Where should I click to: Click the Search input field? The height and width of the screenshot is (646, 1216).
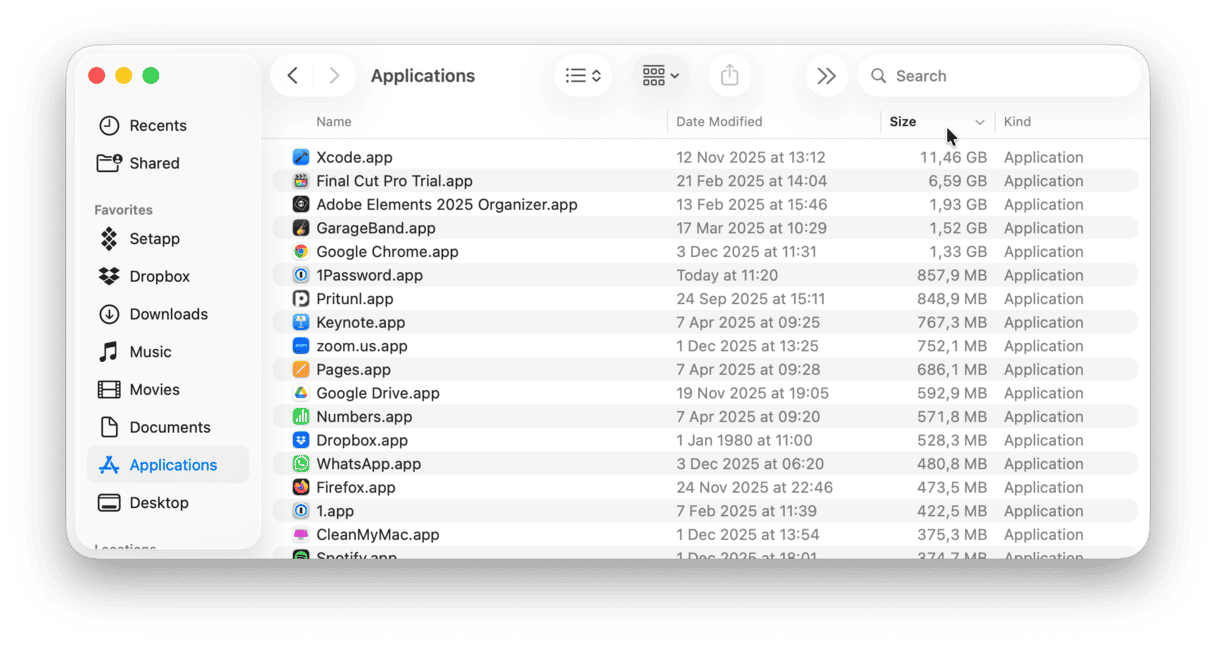pyautogui.click(x=1010, y=76)
